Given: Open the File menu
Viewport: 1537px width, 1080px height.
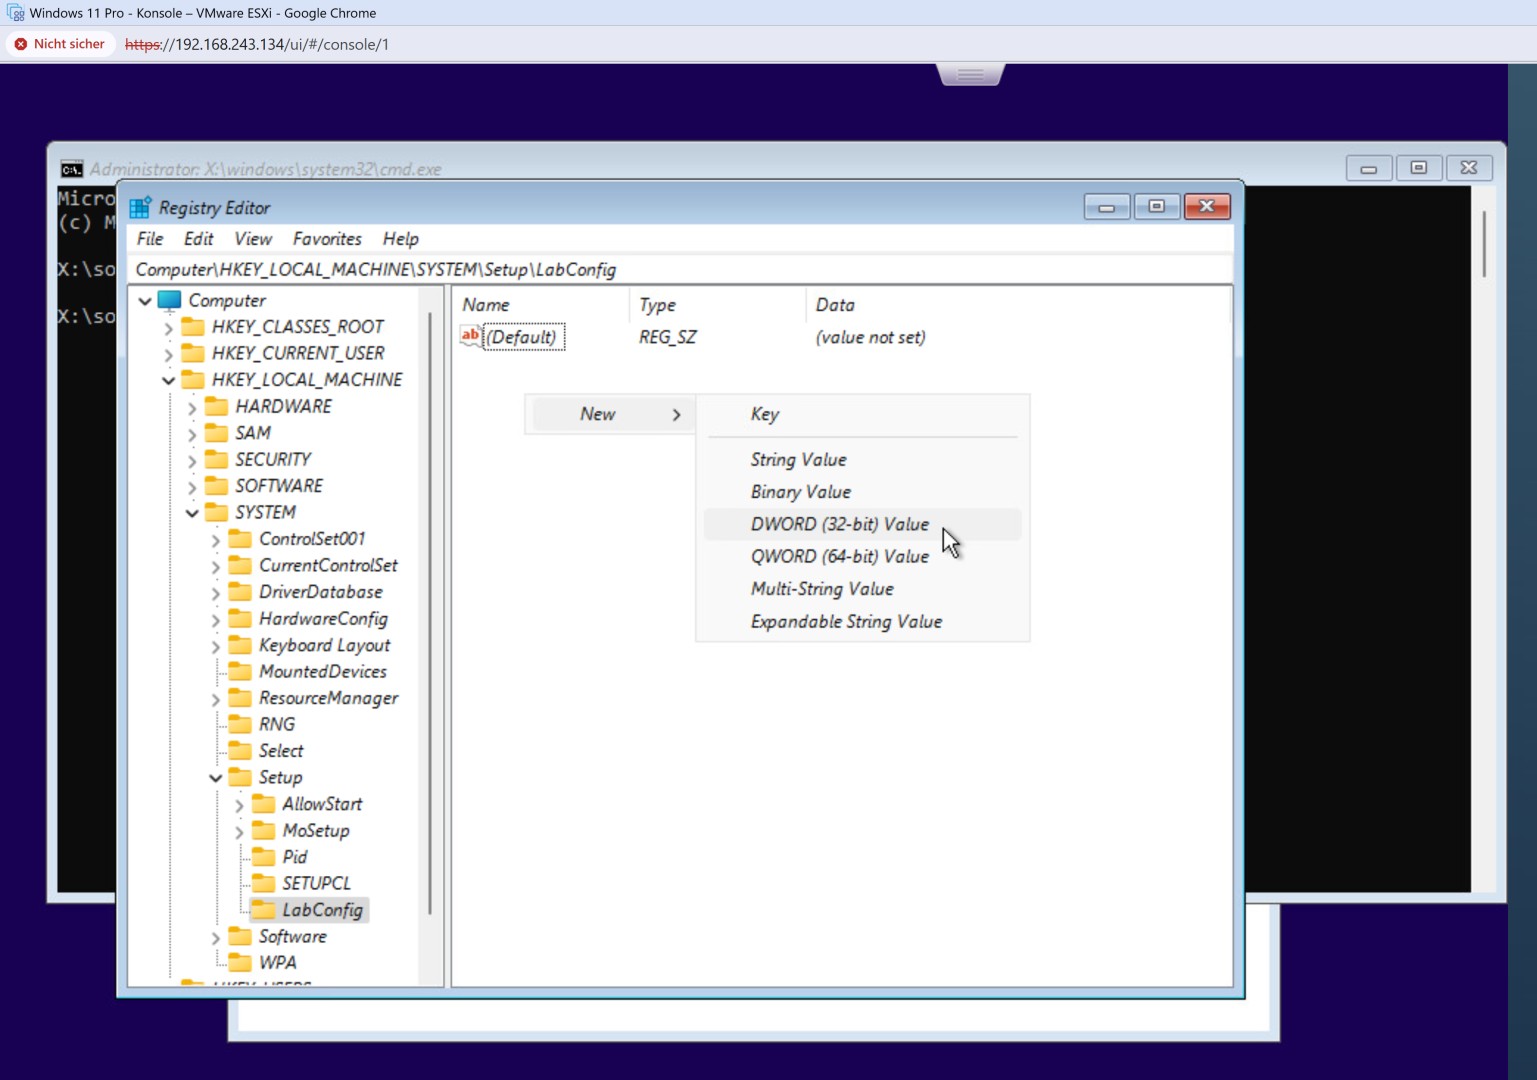Looking at the screenshot, I should click(150, 239).
